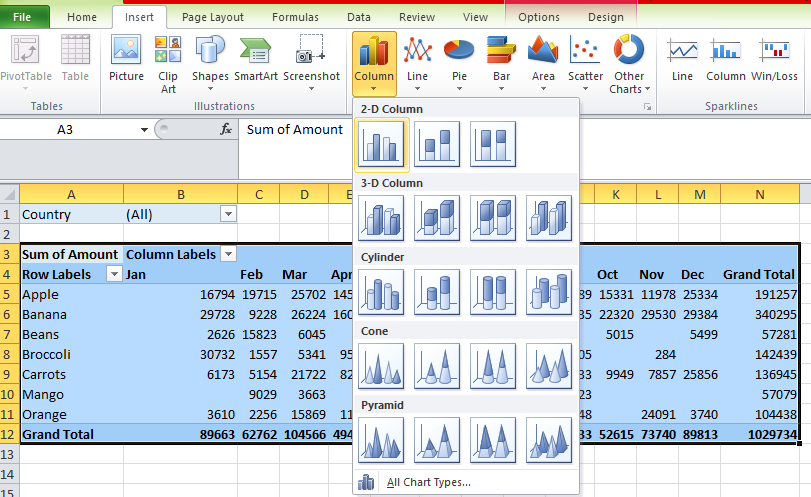
Task: Choose the 3-D Cylinder chart
Action: coord(549,292)
